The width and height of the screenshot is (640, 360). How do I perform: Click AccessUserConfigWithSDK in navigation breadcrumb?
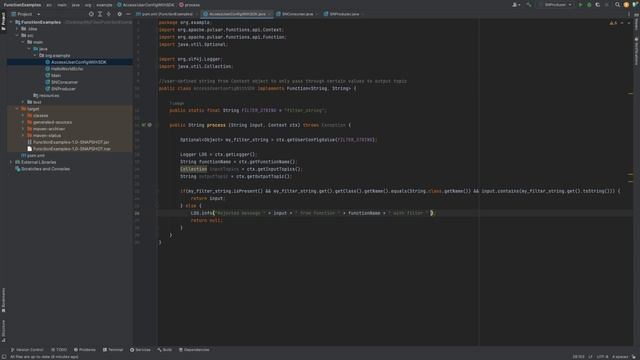click(x=145, y=5)
